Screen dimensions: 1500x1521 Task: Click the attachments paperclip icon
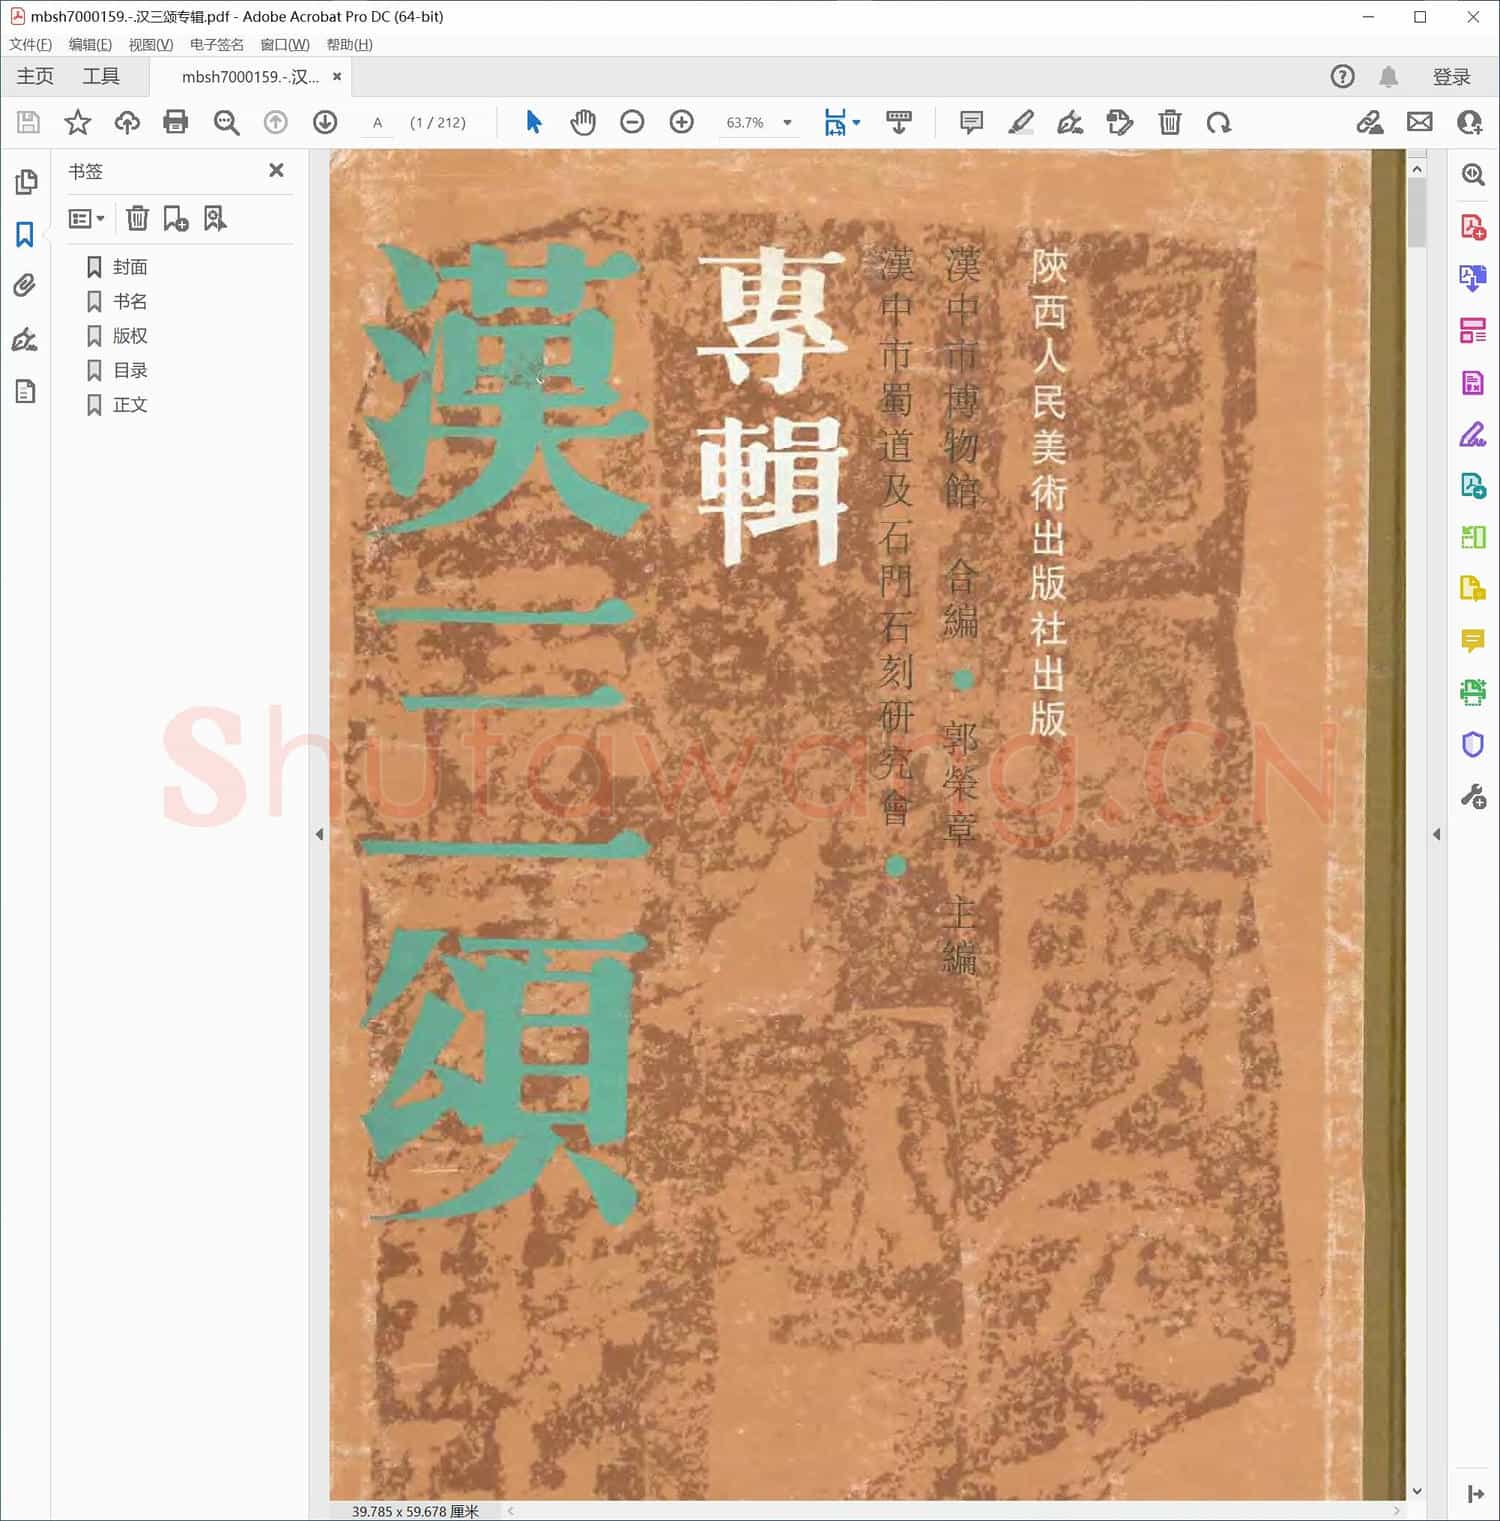tap(24, 287)
